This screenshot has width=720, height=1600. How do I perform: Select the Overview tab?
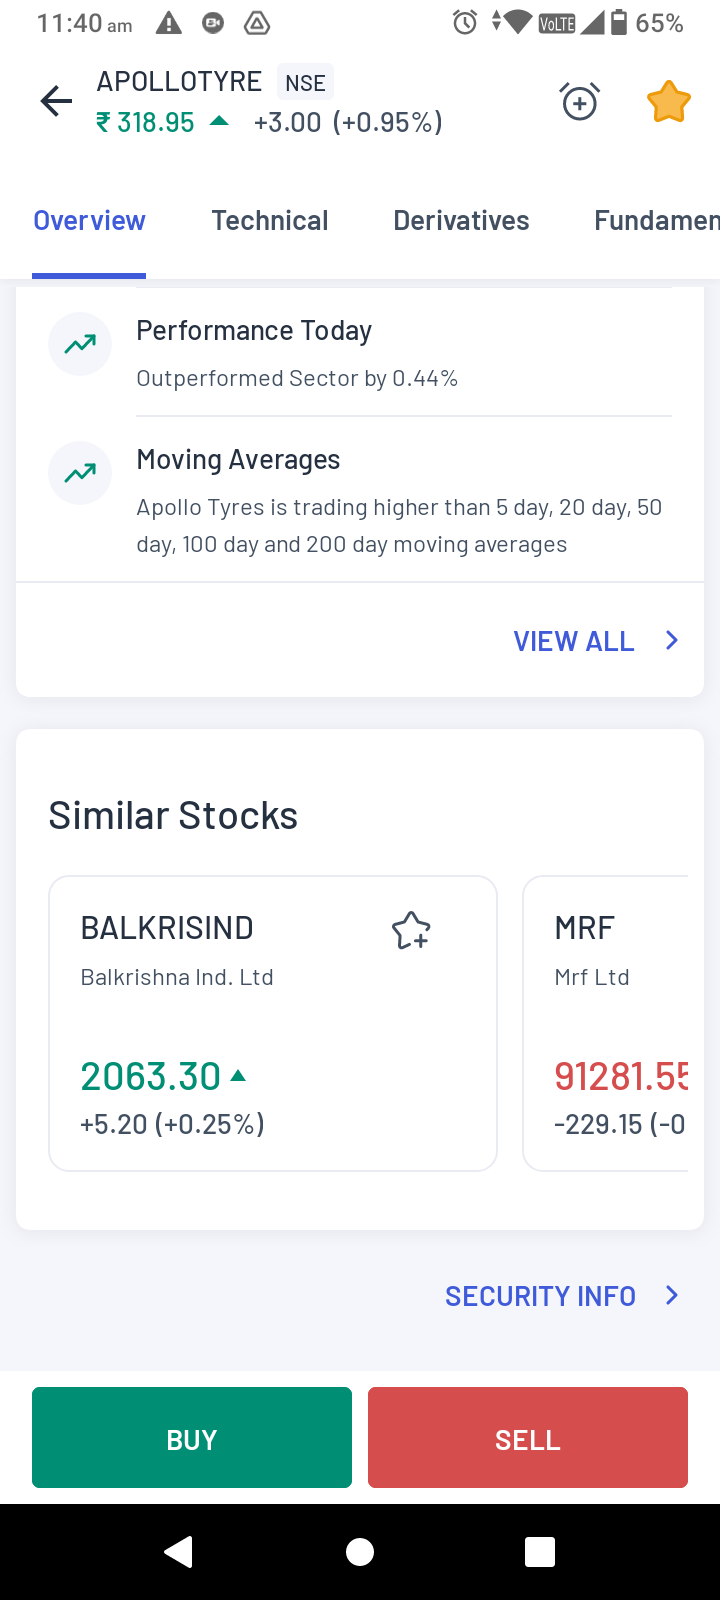(89, 221)
